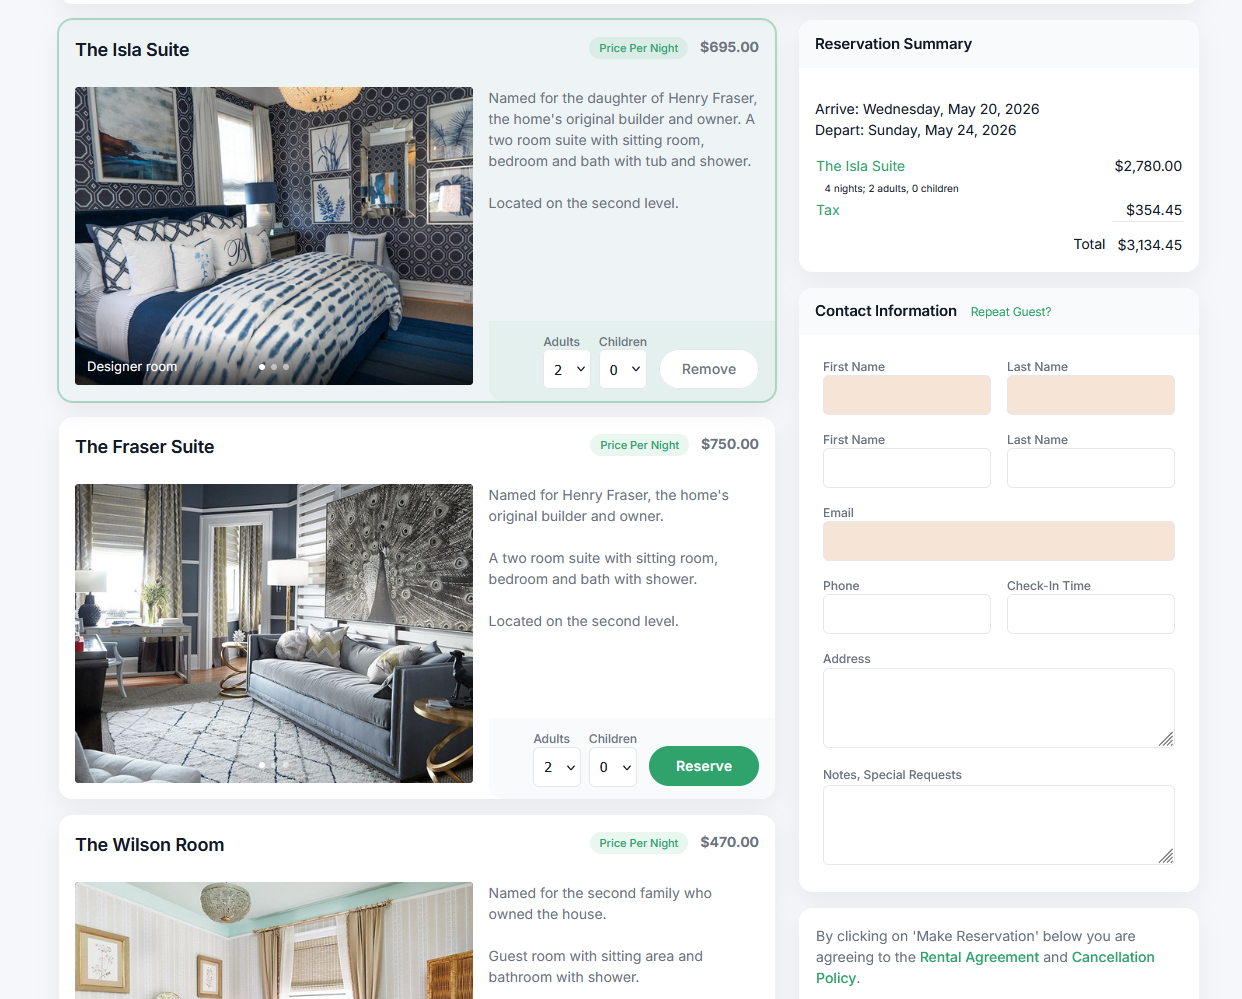
Task: Click the Tax link in summary
Action: (828, 210)
